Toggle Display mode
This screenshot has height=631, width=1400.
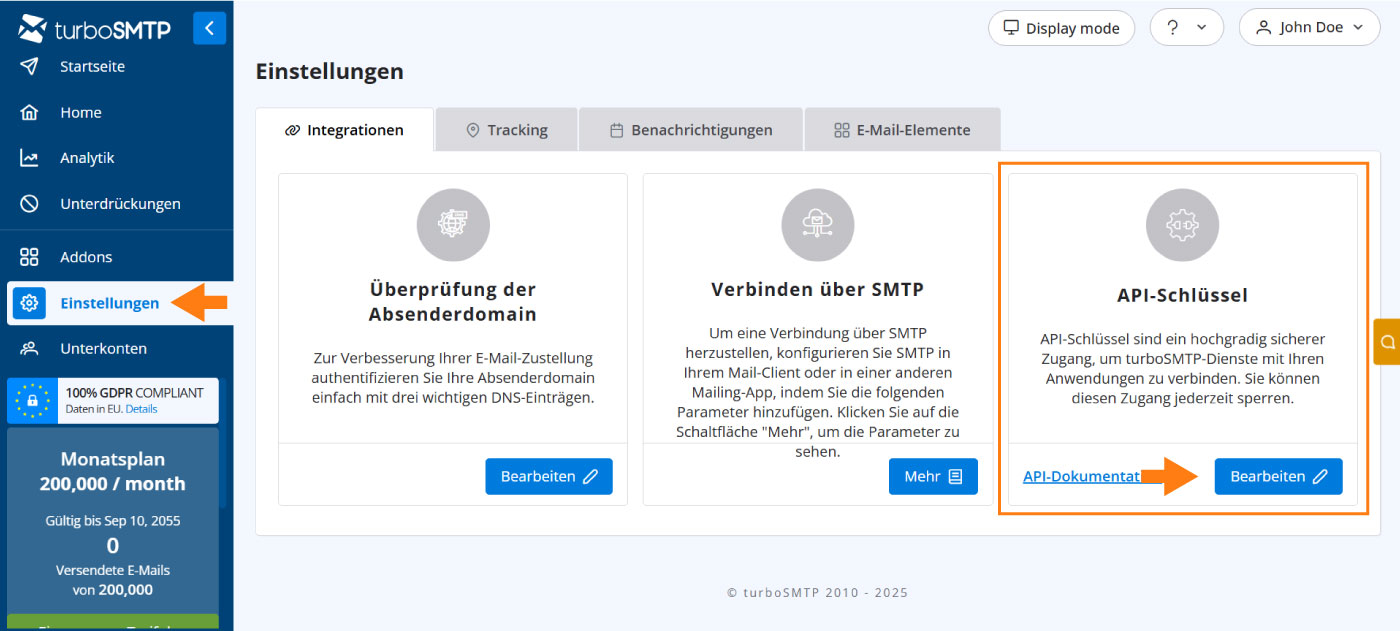(x=1061, y=28)
